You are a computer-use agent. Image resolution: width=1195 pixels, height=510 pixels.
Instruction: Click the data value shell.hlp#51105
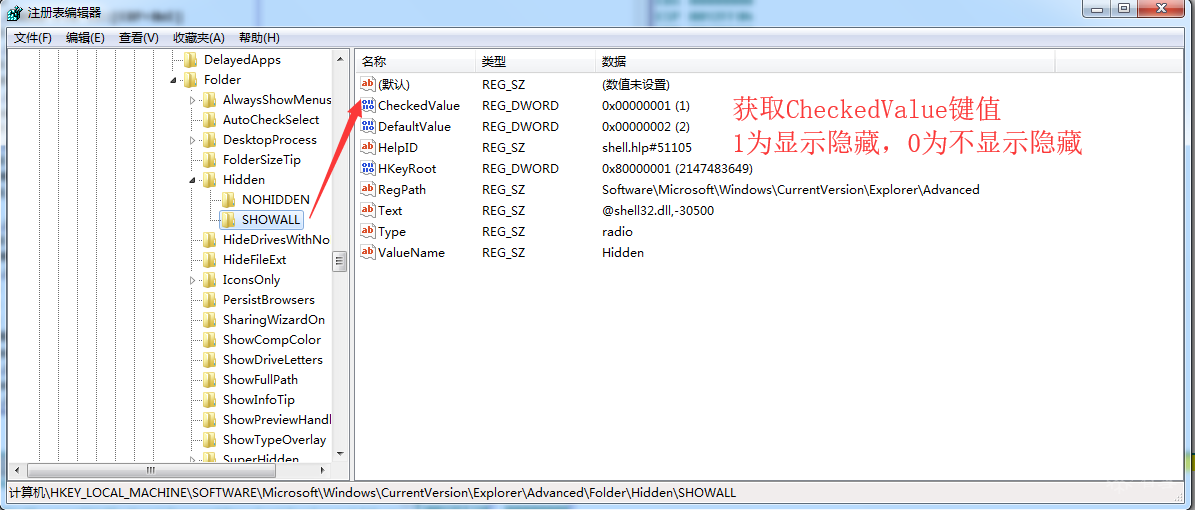point(647,147)
